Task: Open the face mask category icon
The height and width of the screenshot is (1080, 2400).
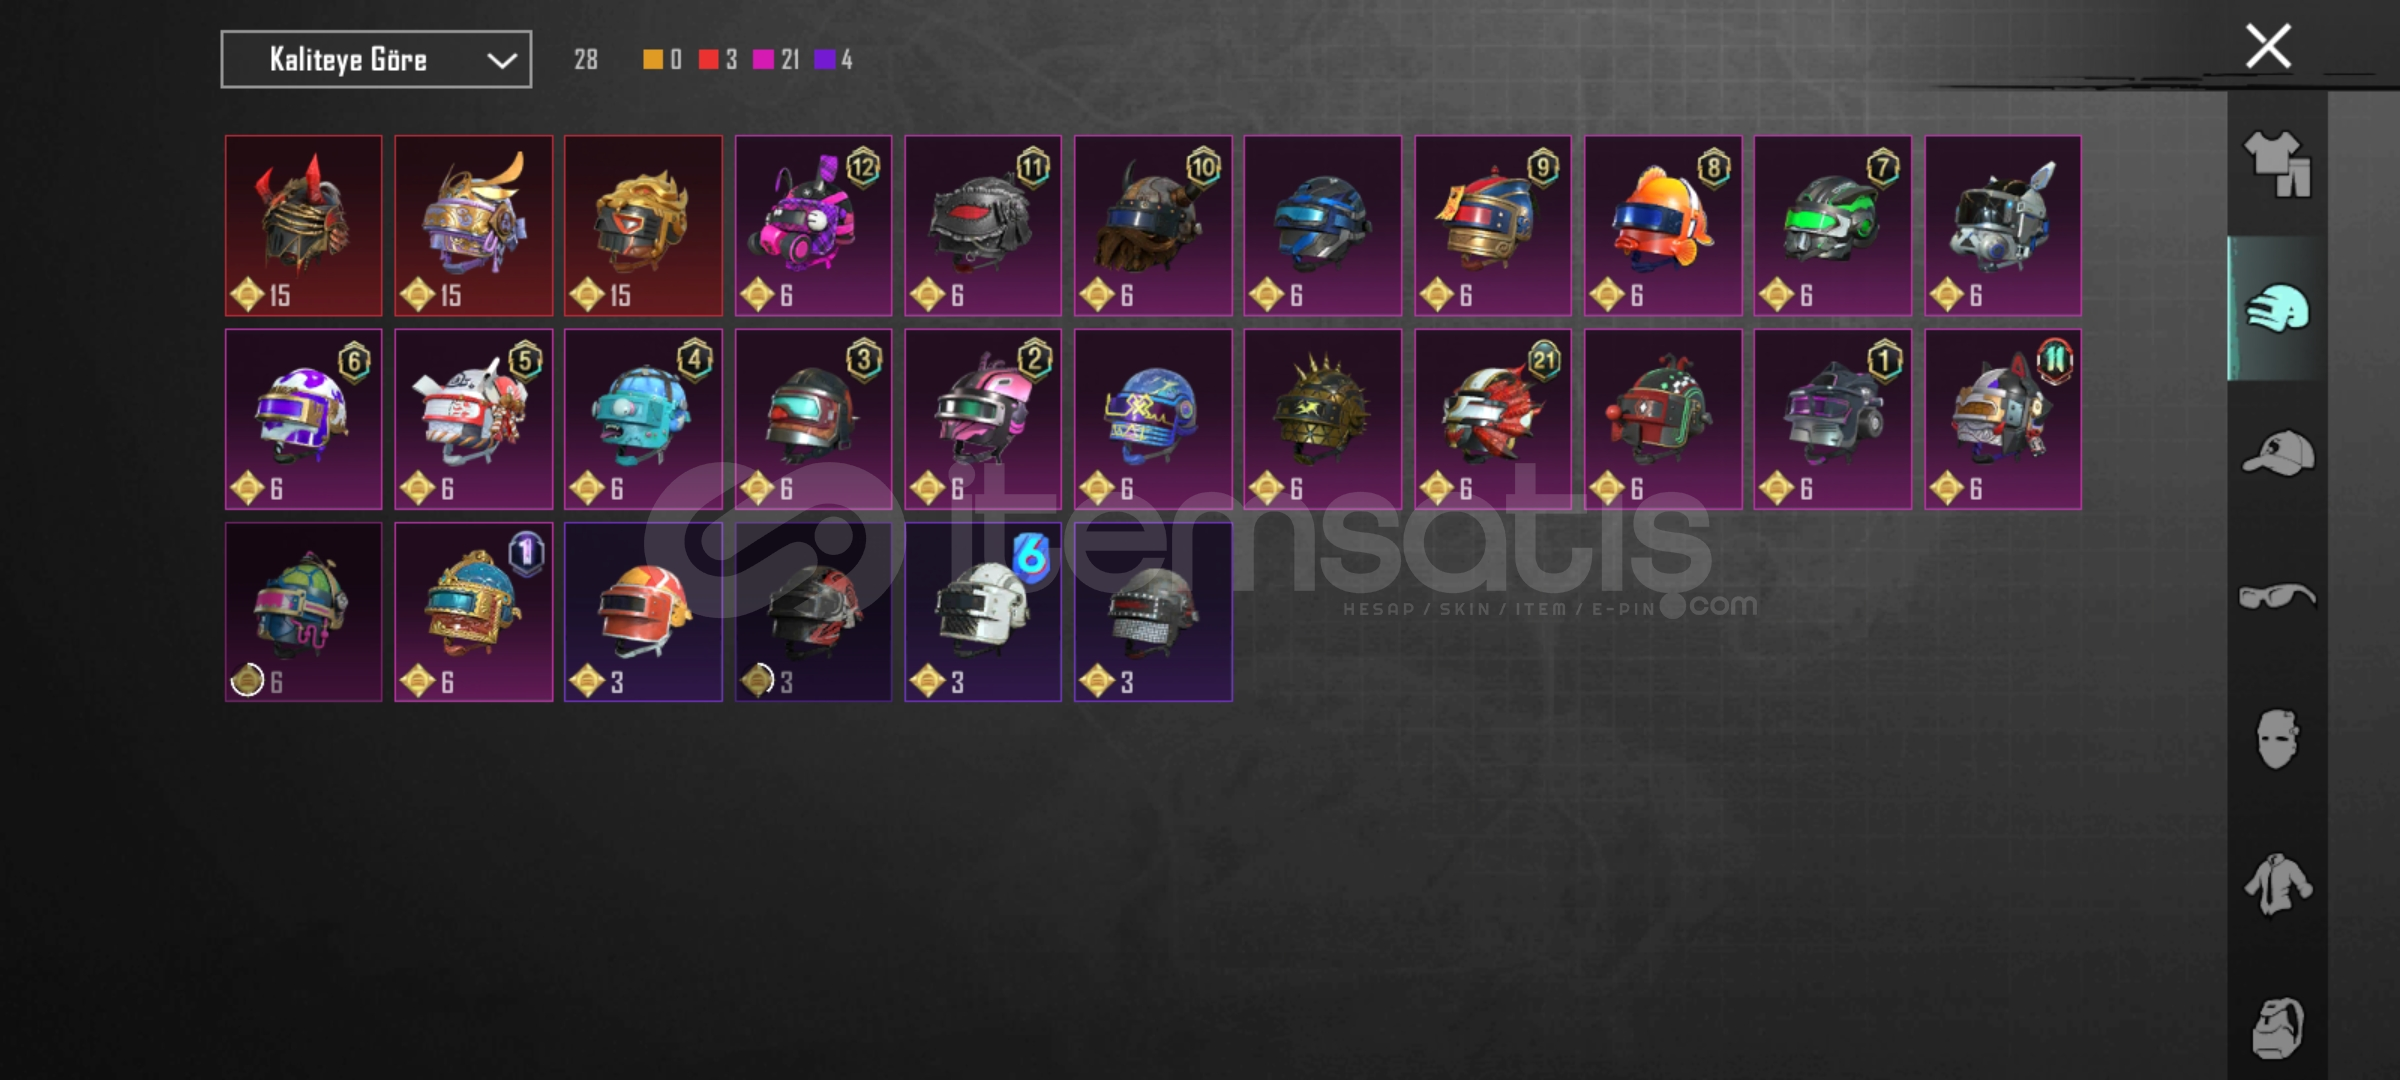Action: [x=2277, y=739]
